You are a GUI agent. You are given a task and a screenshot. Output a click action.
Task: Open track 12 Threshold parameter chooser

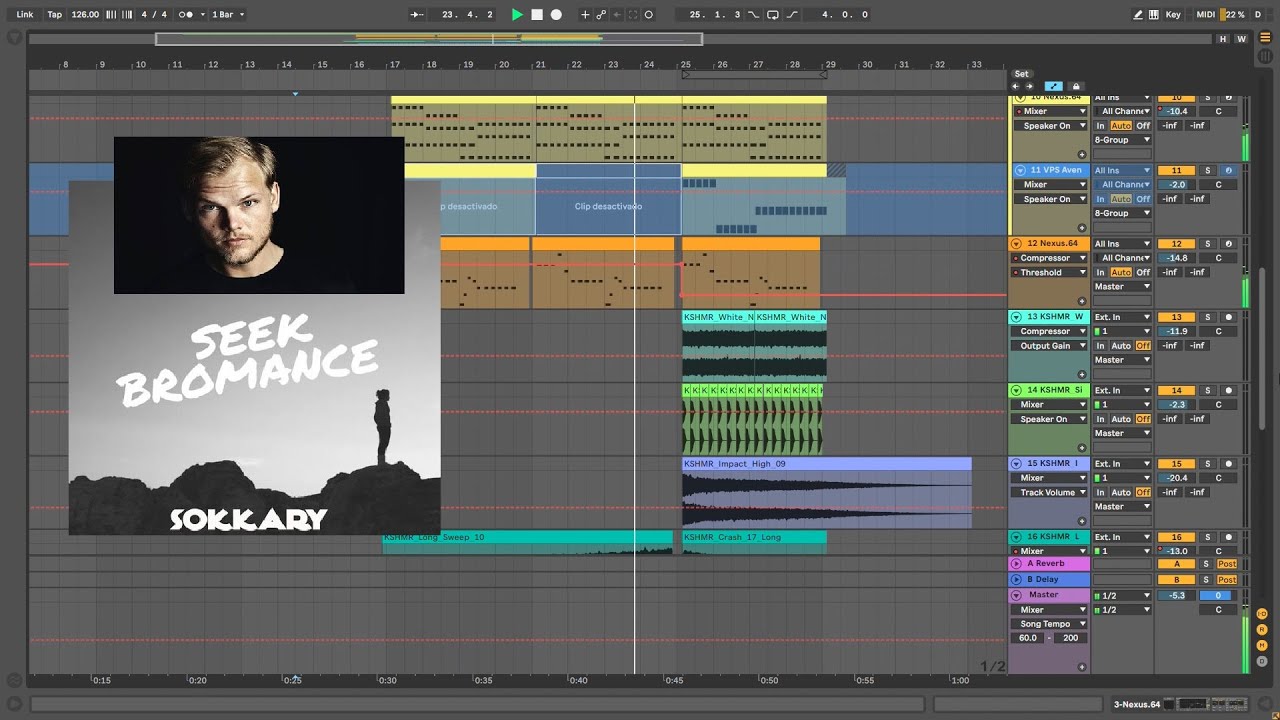[1048, 272]
